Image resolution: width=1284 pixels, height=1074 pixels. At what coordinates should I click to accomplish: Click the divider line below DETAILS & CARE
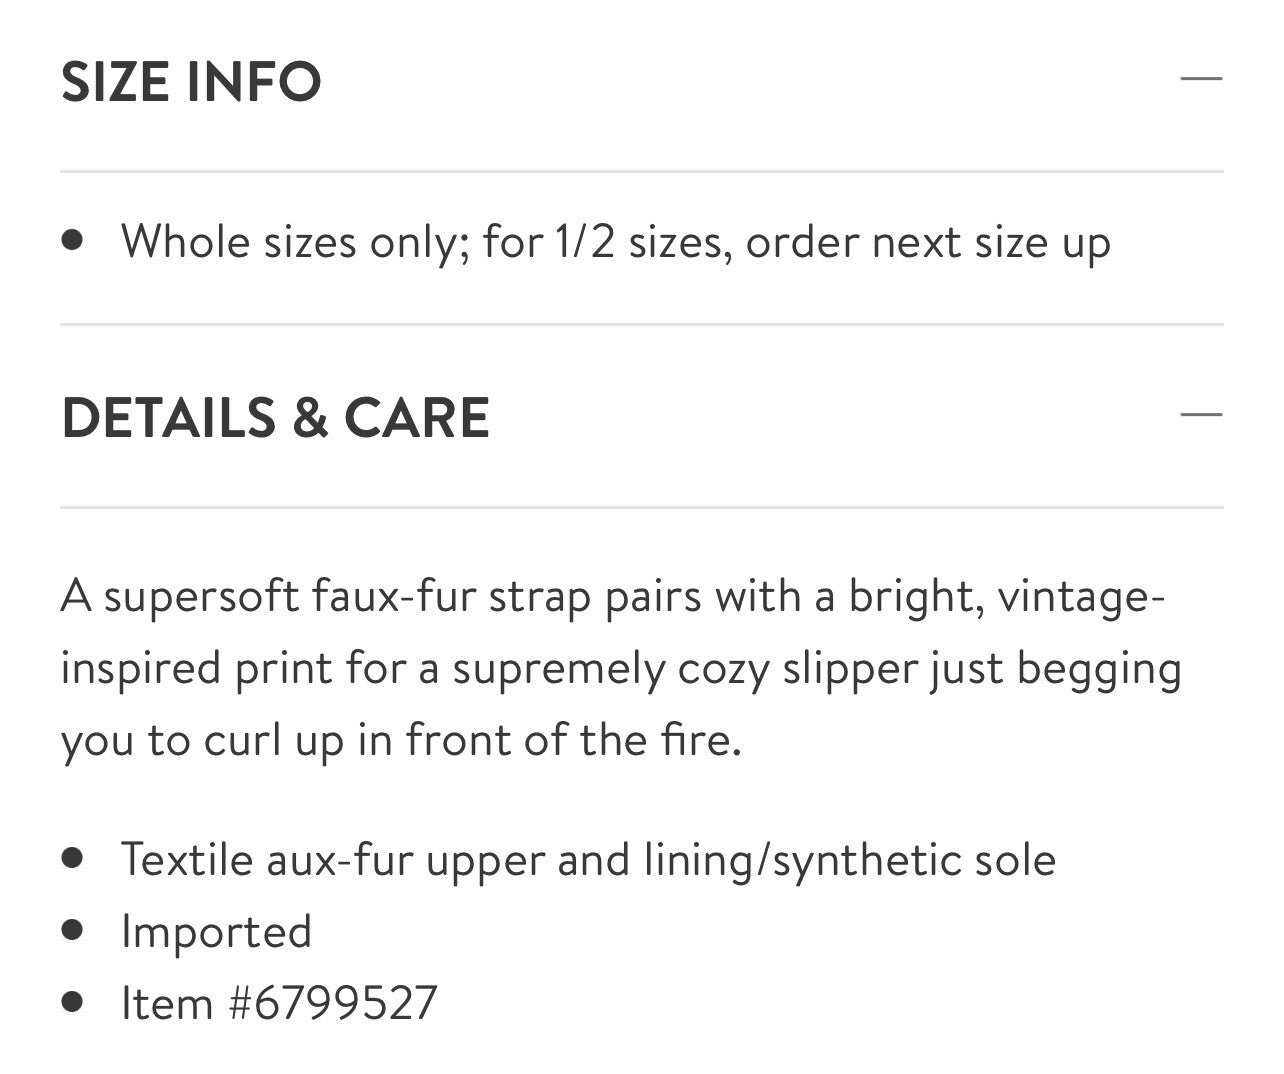pos(641,508)
